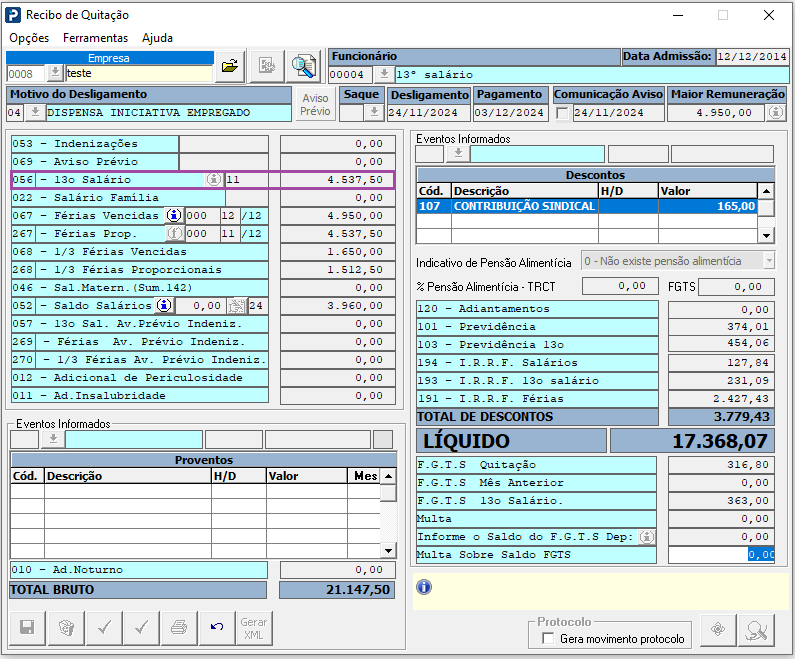Open the Empresa code lookup arrow
795x659 pixels.
pyautogui.click(x=55, y=73)
